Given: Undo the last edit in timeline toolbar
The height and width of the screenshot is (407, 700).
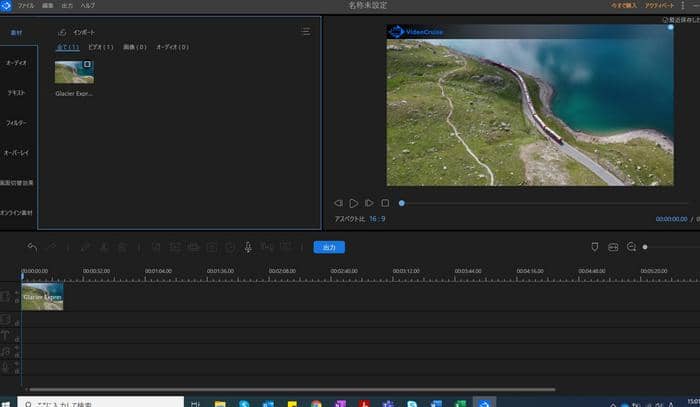Looking at the screenshot, I should 32,247.
